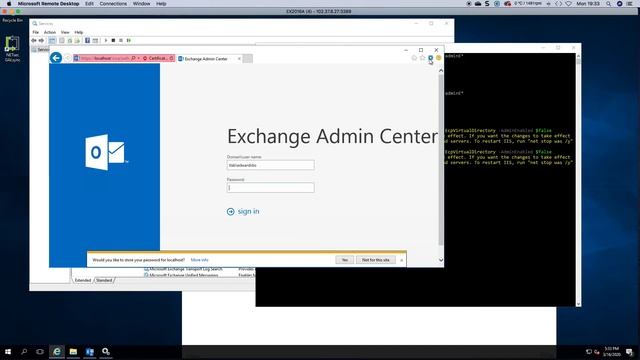The image size is (640, 360).
Task: Close the Exchange Admin Center tab
Action: tap(239, 59)
